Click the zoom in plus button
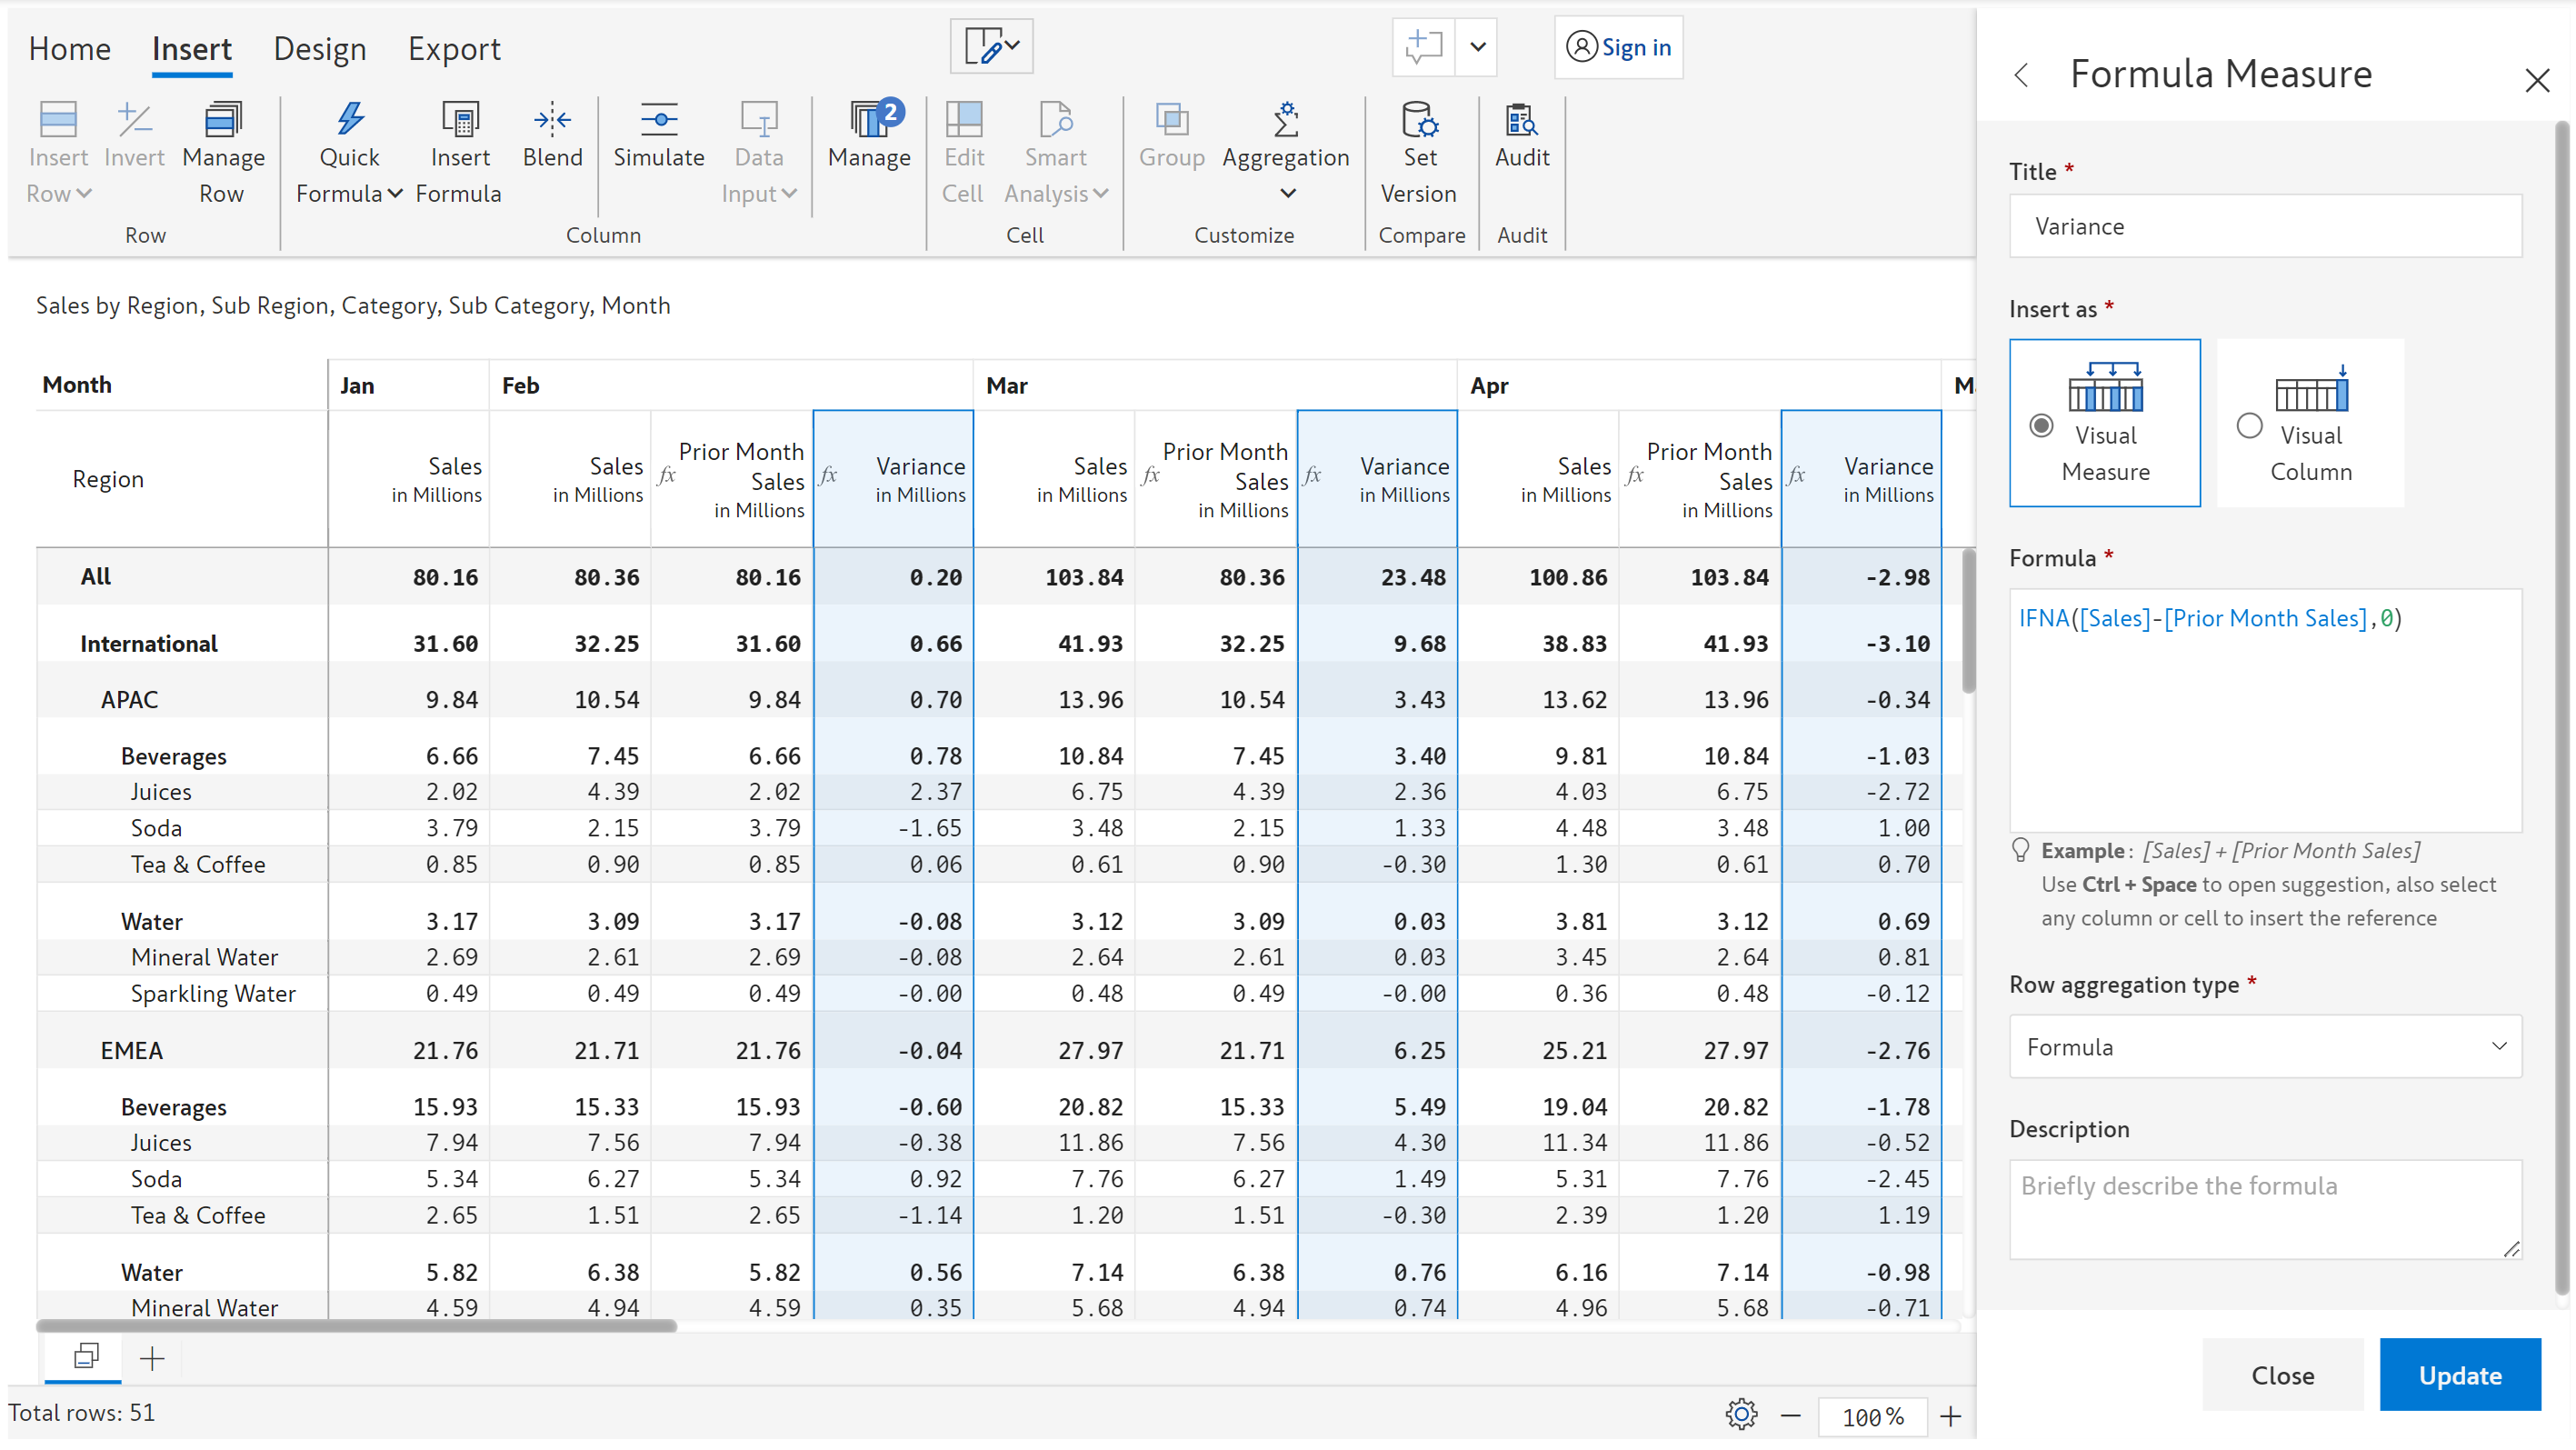The image size is (2576, 1450). (x=1950, y=1416)
